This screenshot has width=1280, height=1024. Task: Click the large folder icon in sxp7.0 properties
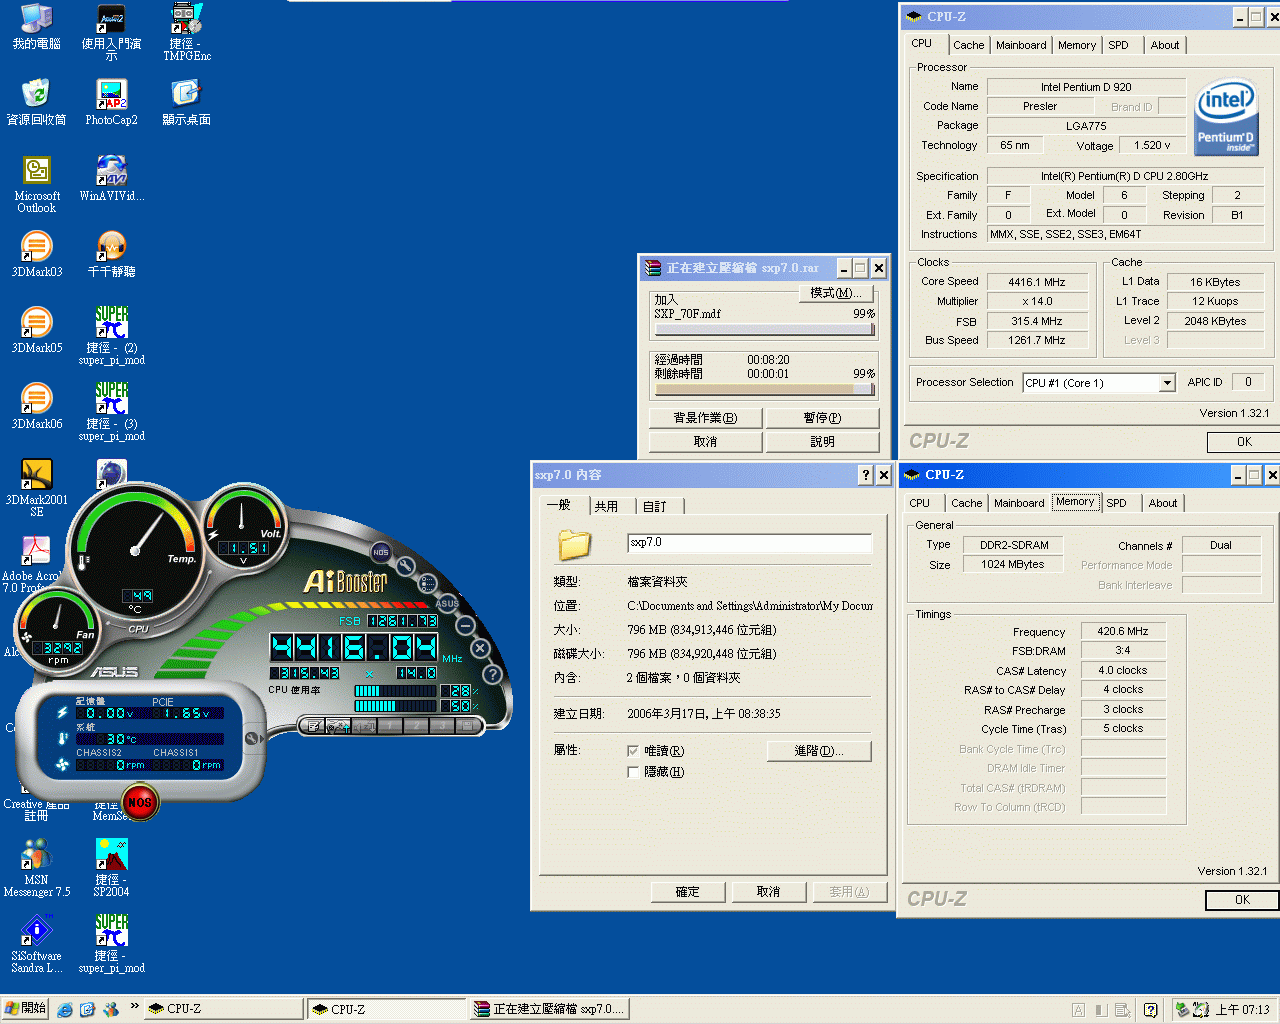pos(574,544)
